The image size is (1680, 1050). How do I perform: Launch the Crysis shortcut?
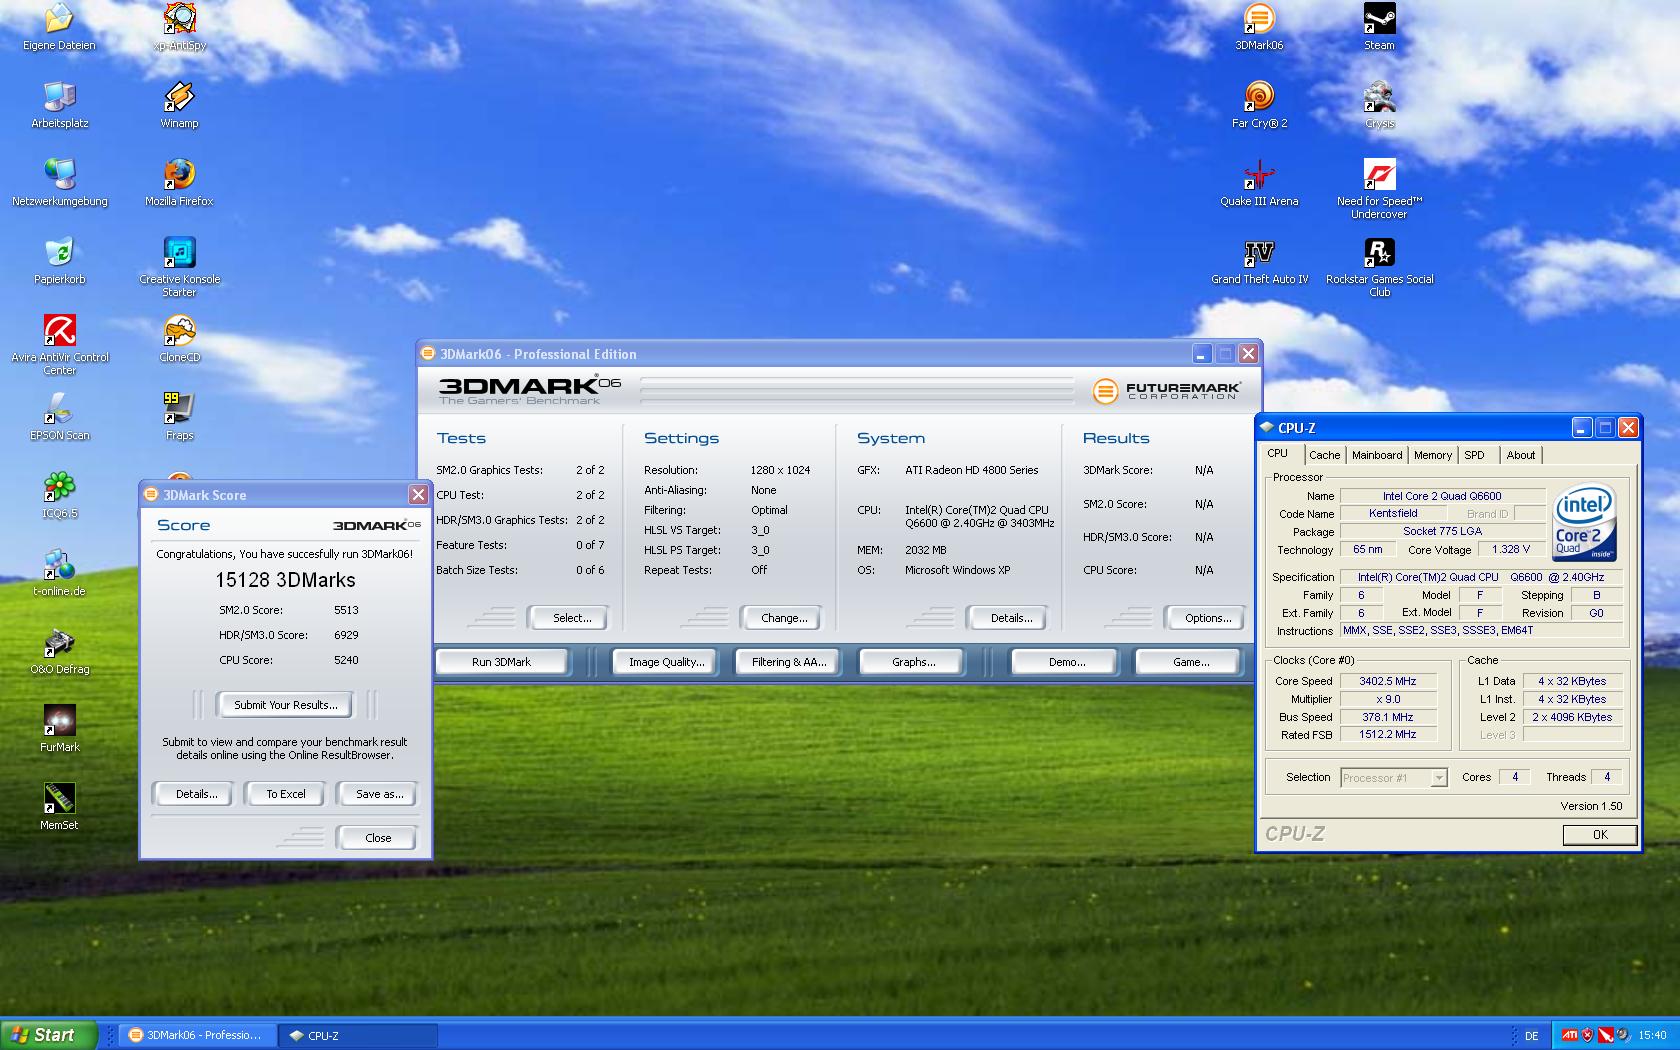coord(1379,105)
